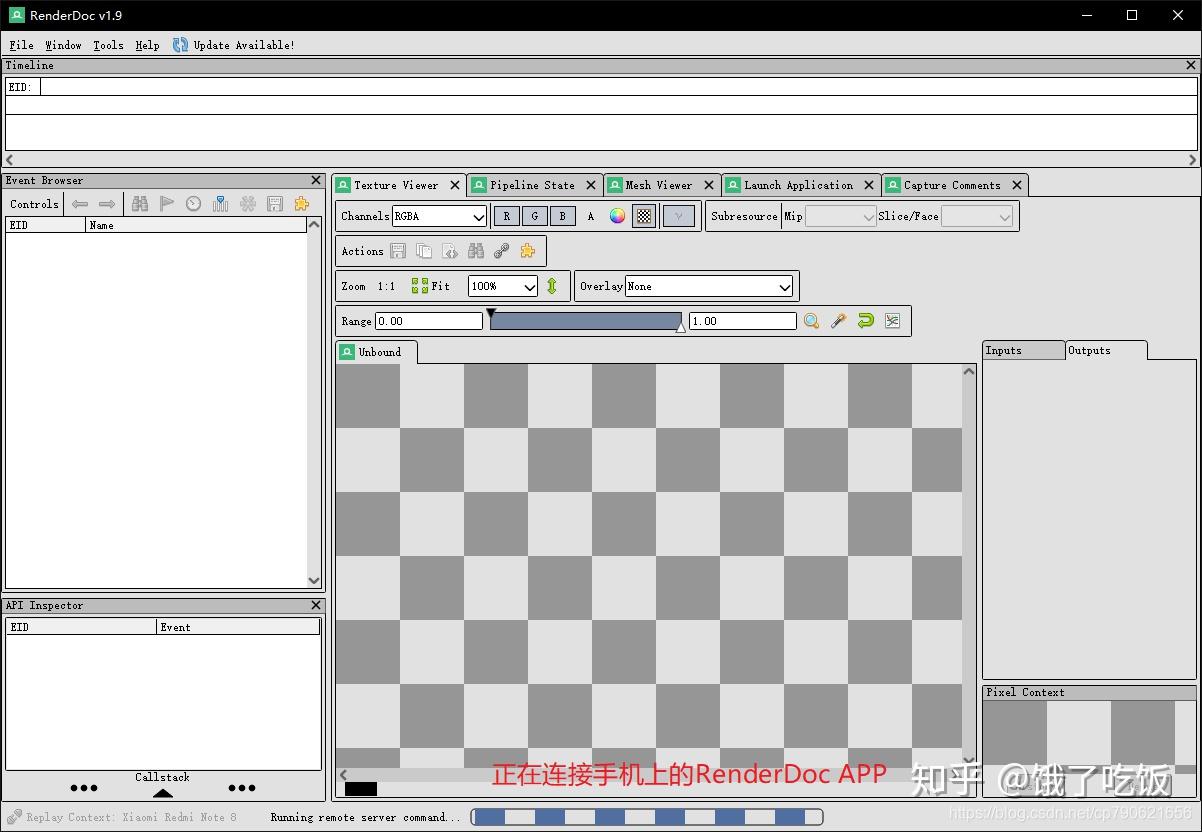This screenshot has height=832, width=1202.
Task: Click the clock icon to time draw calls
Action: 193,204
